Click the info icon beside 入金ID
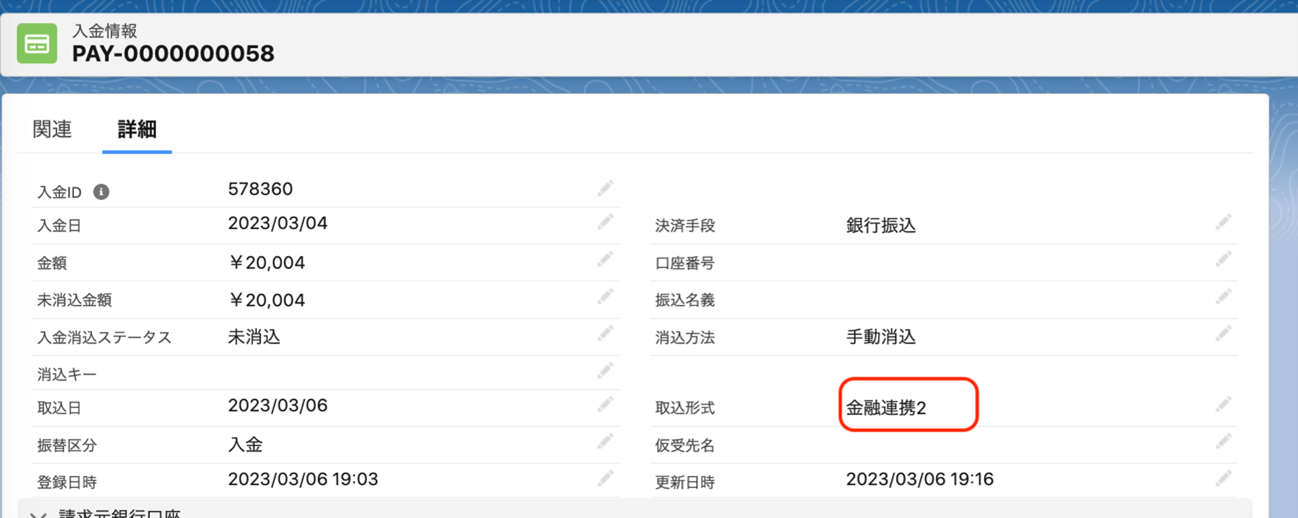The height and width of the screenshot is (518, 1298). 101,192
